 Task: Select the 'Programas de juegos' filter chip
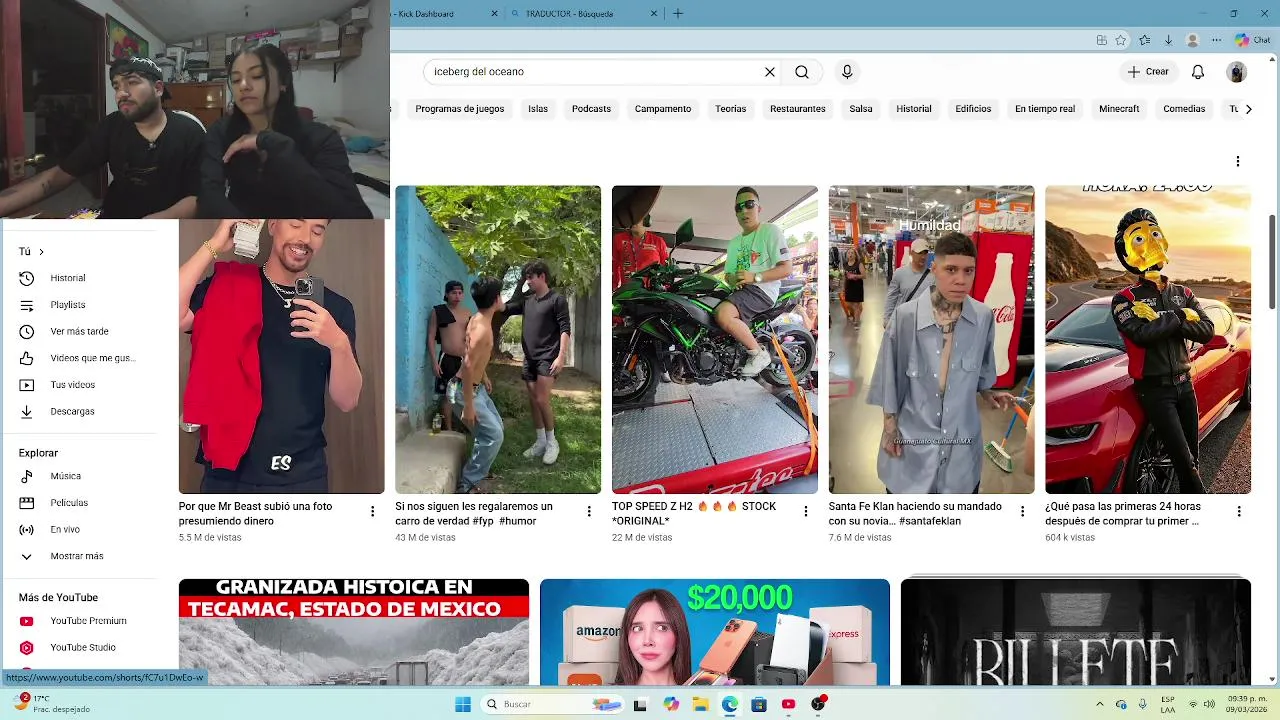[x=460, y=109]
